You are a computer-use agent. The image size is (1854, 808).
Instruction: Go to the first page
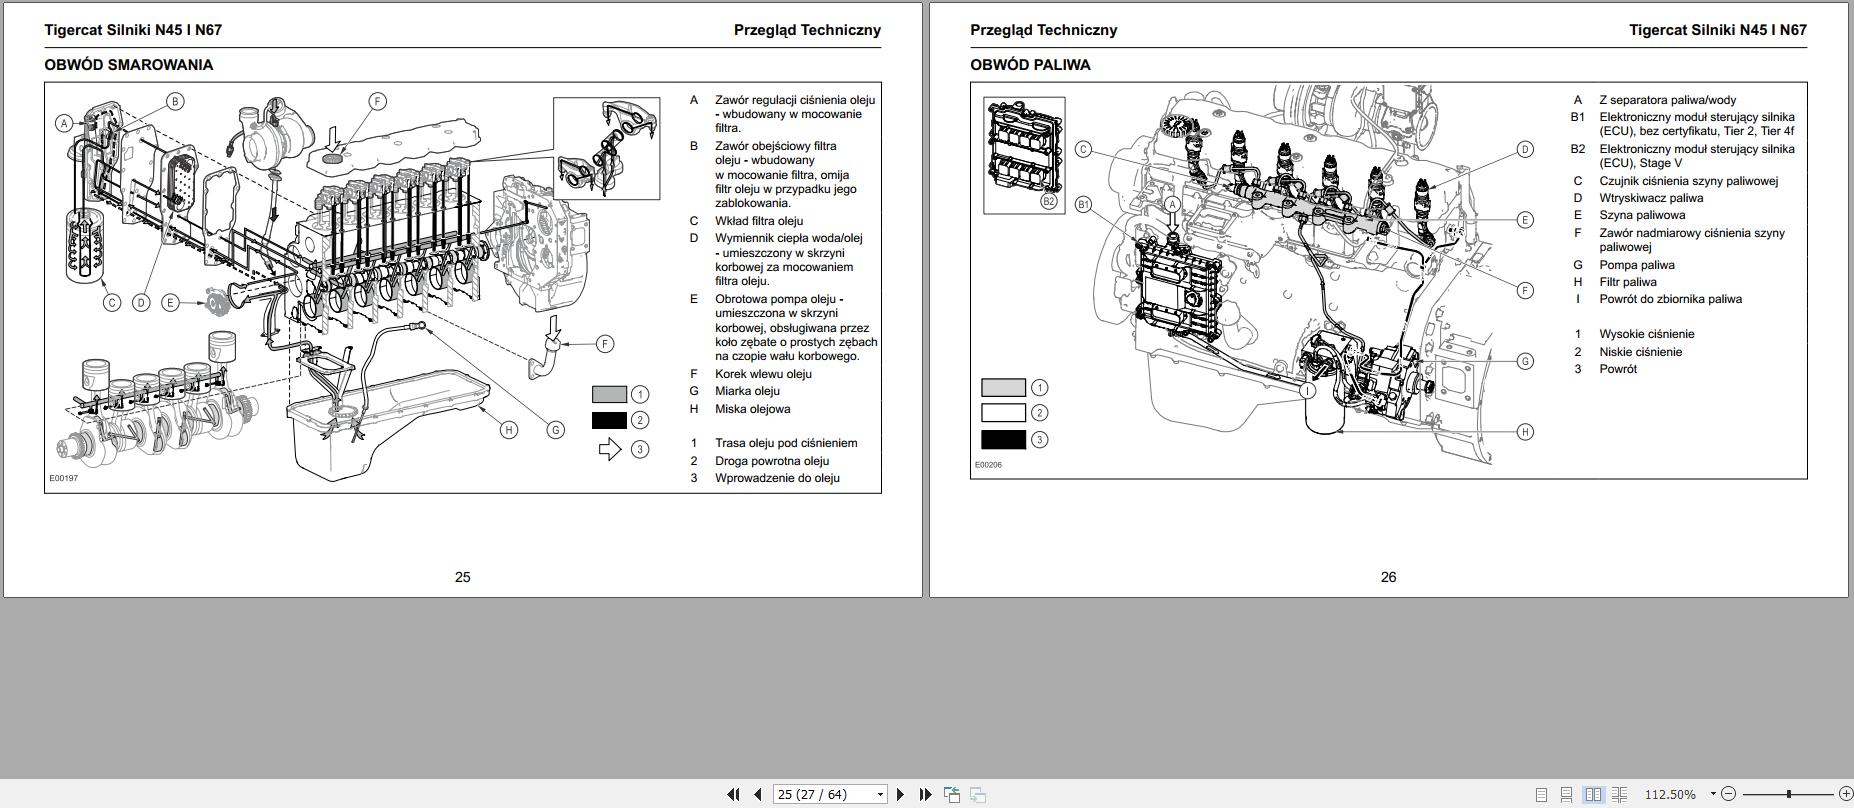pyautogui.click(x=733, y=794)
